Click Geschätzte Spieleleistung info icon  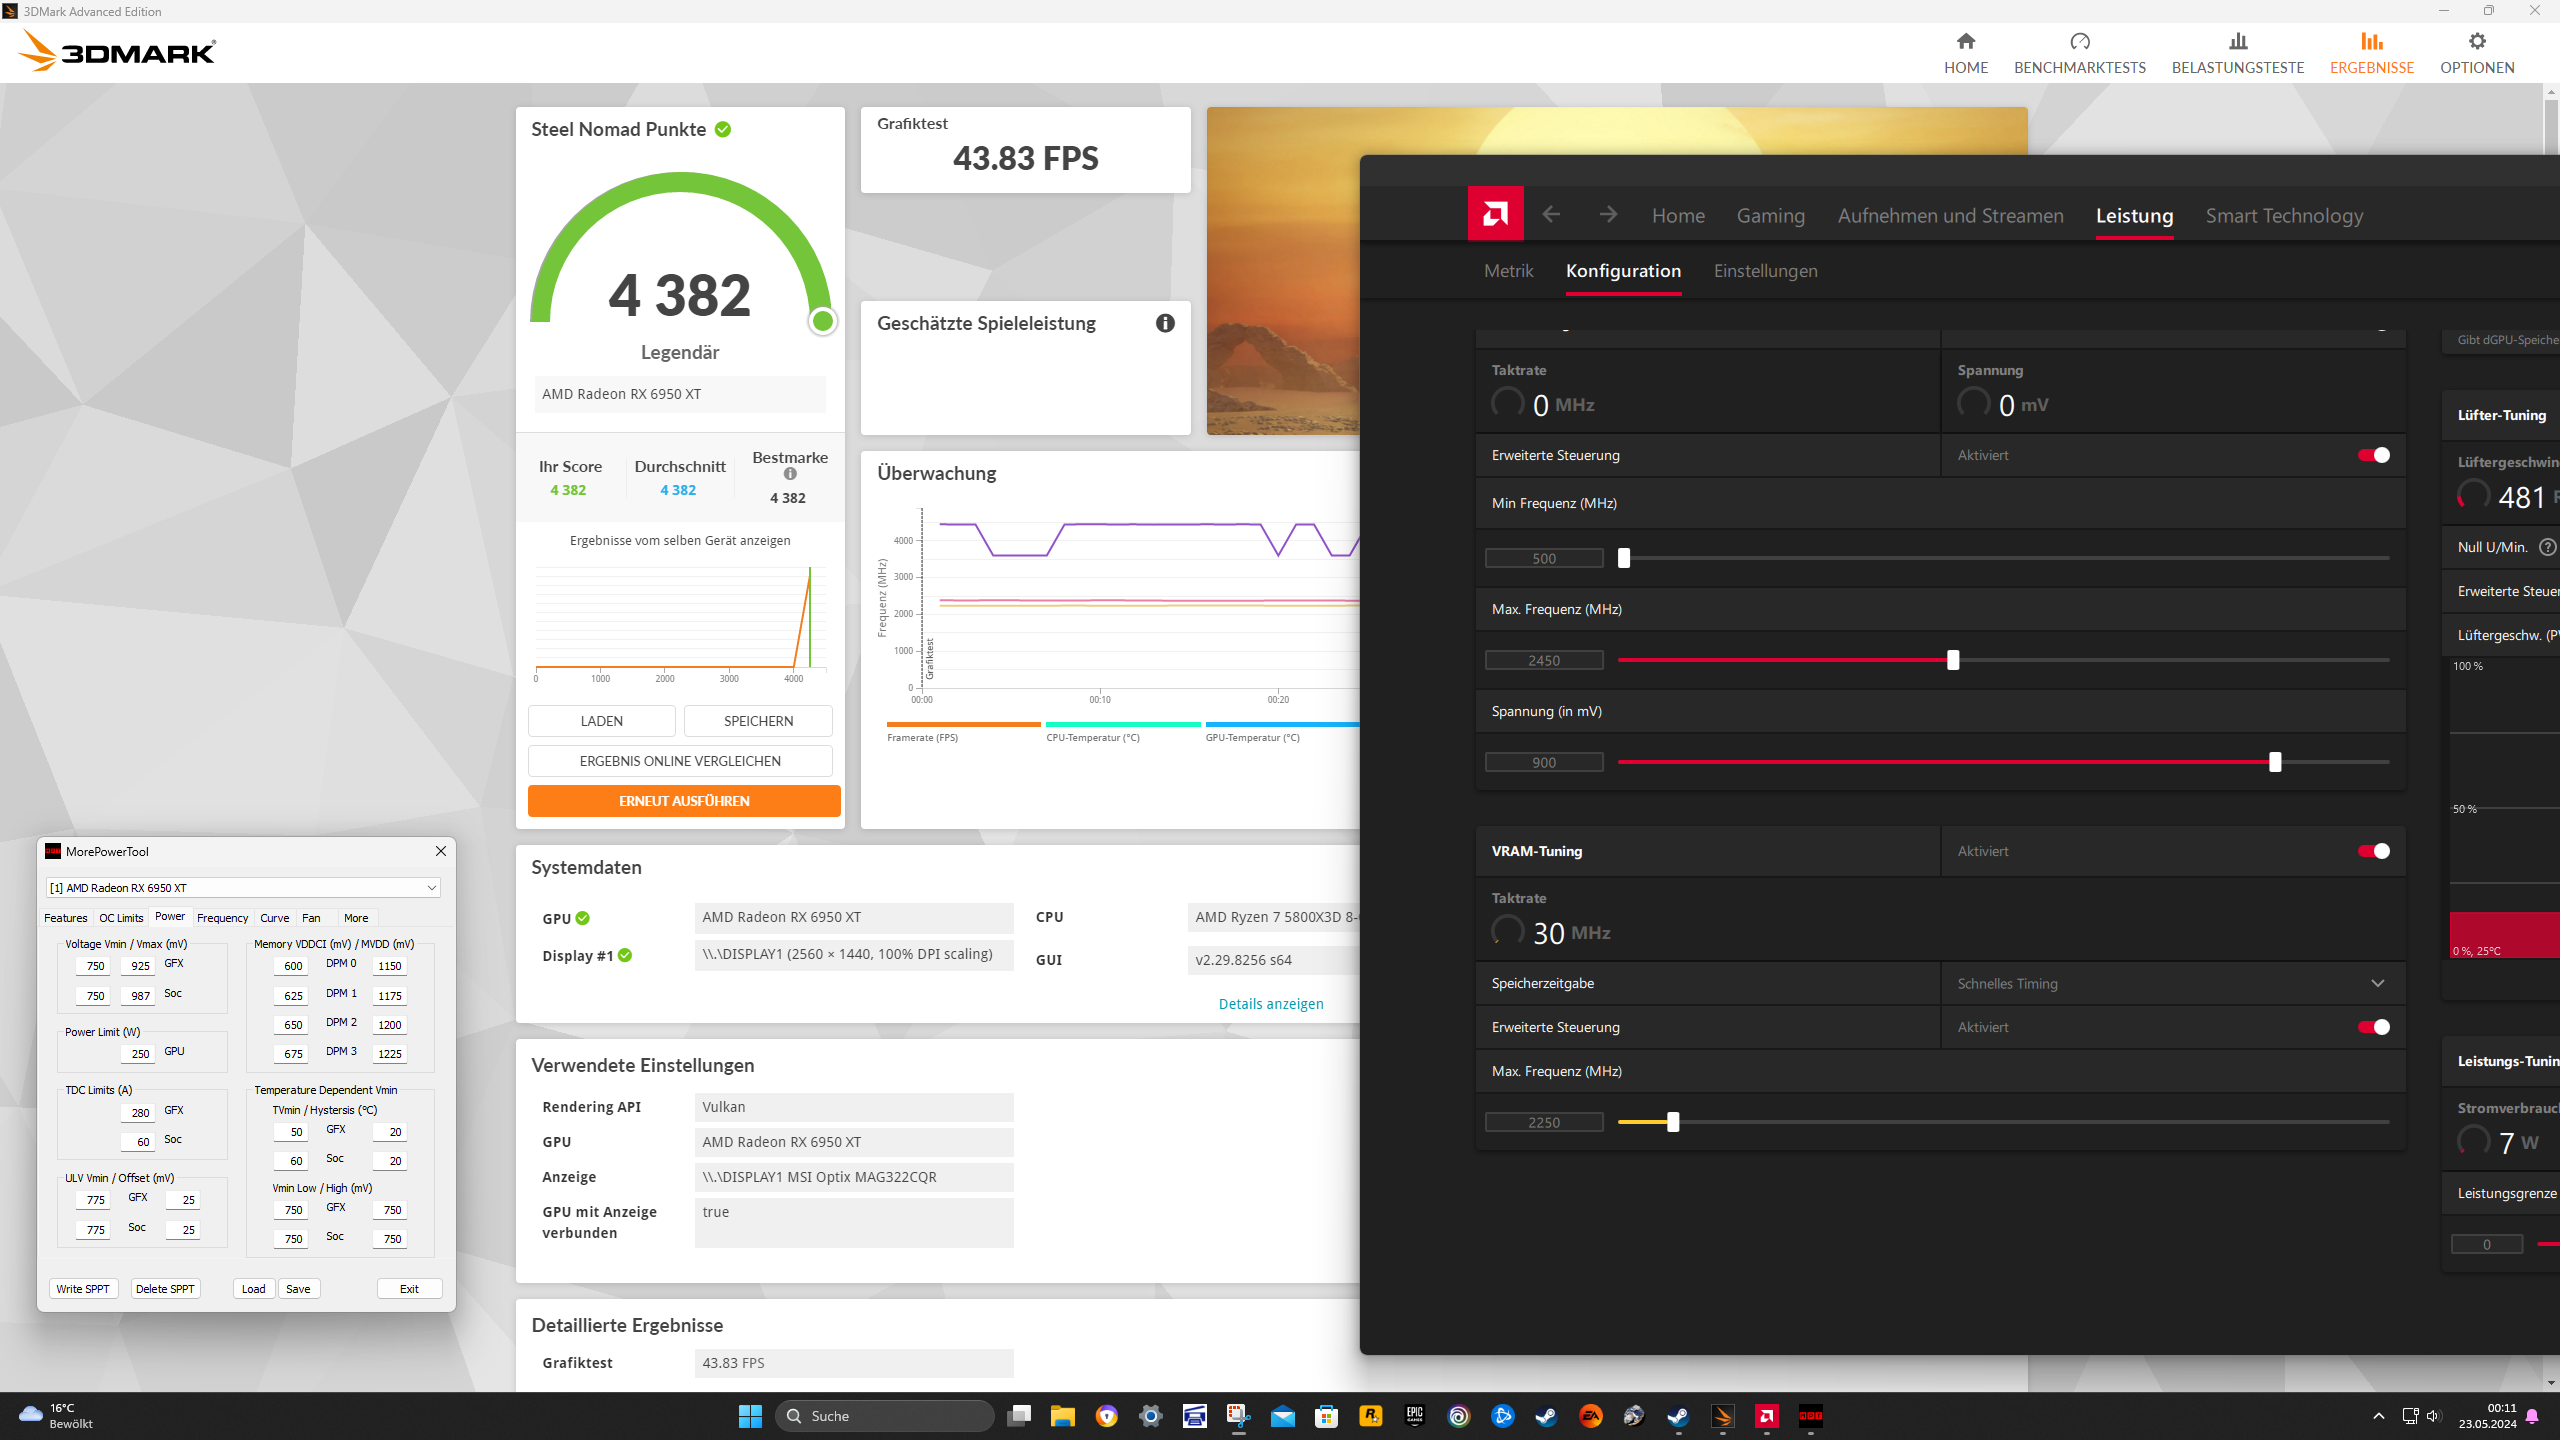click(x=1165, y=323)
